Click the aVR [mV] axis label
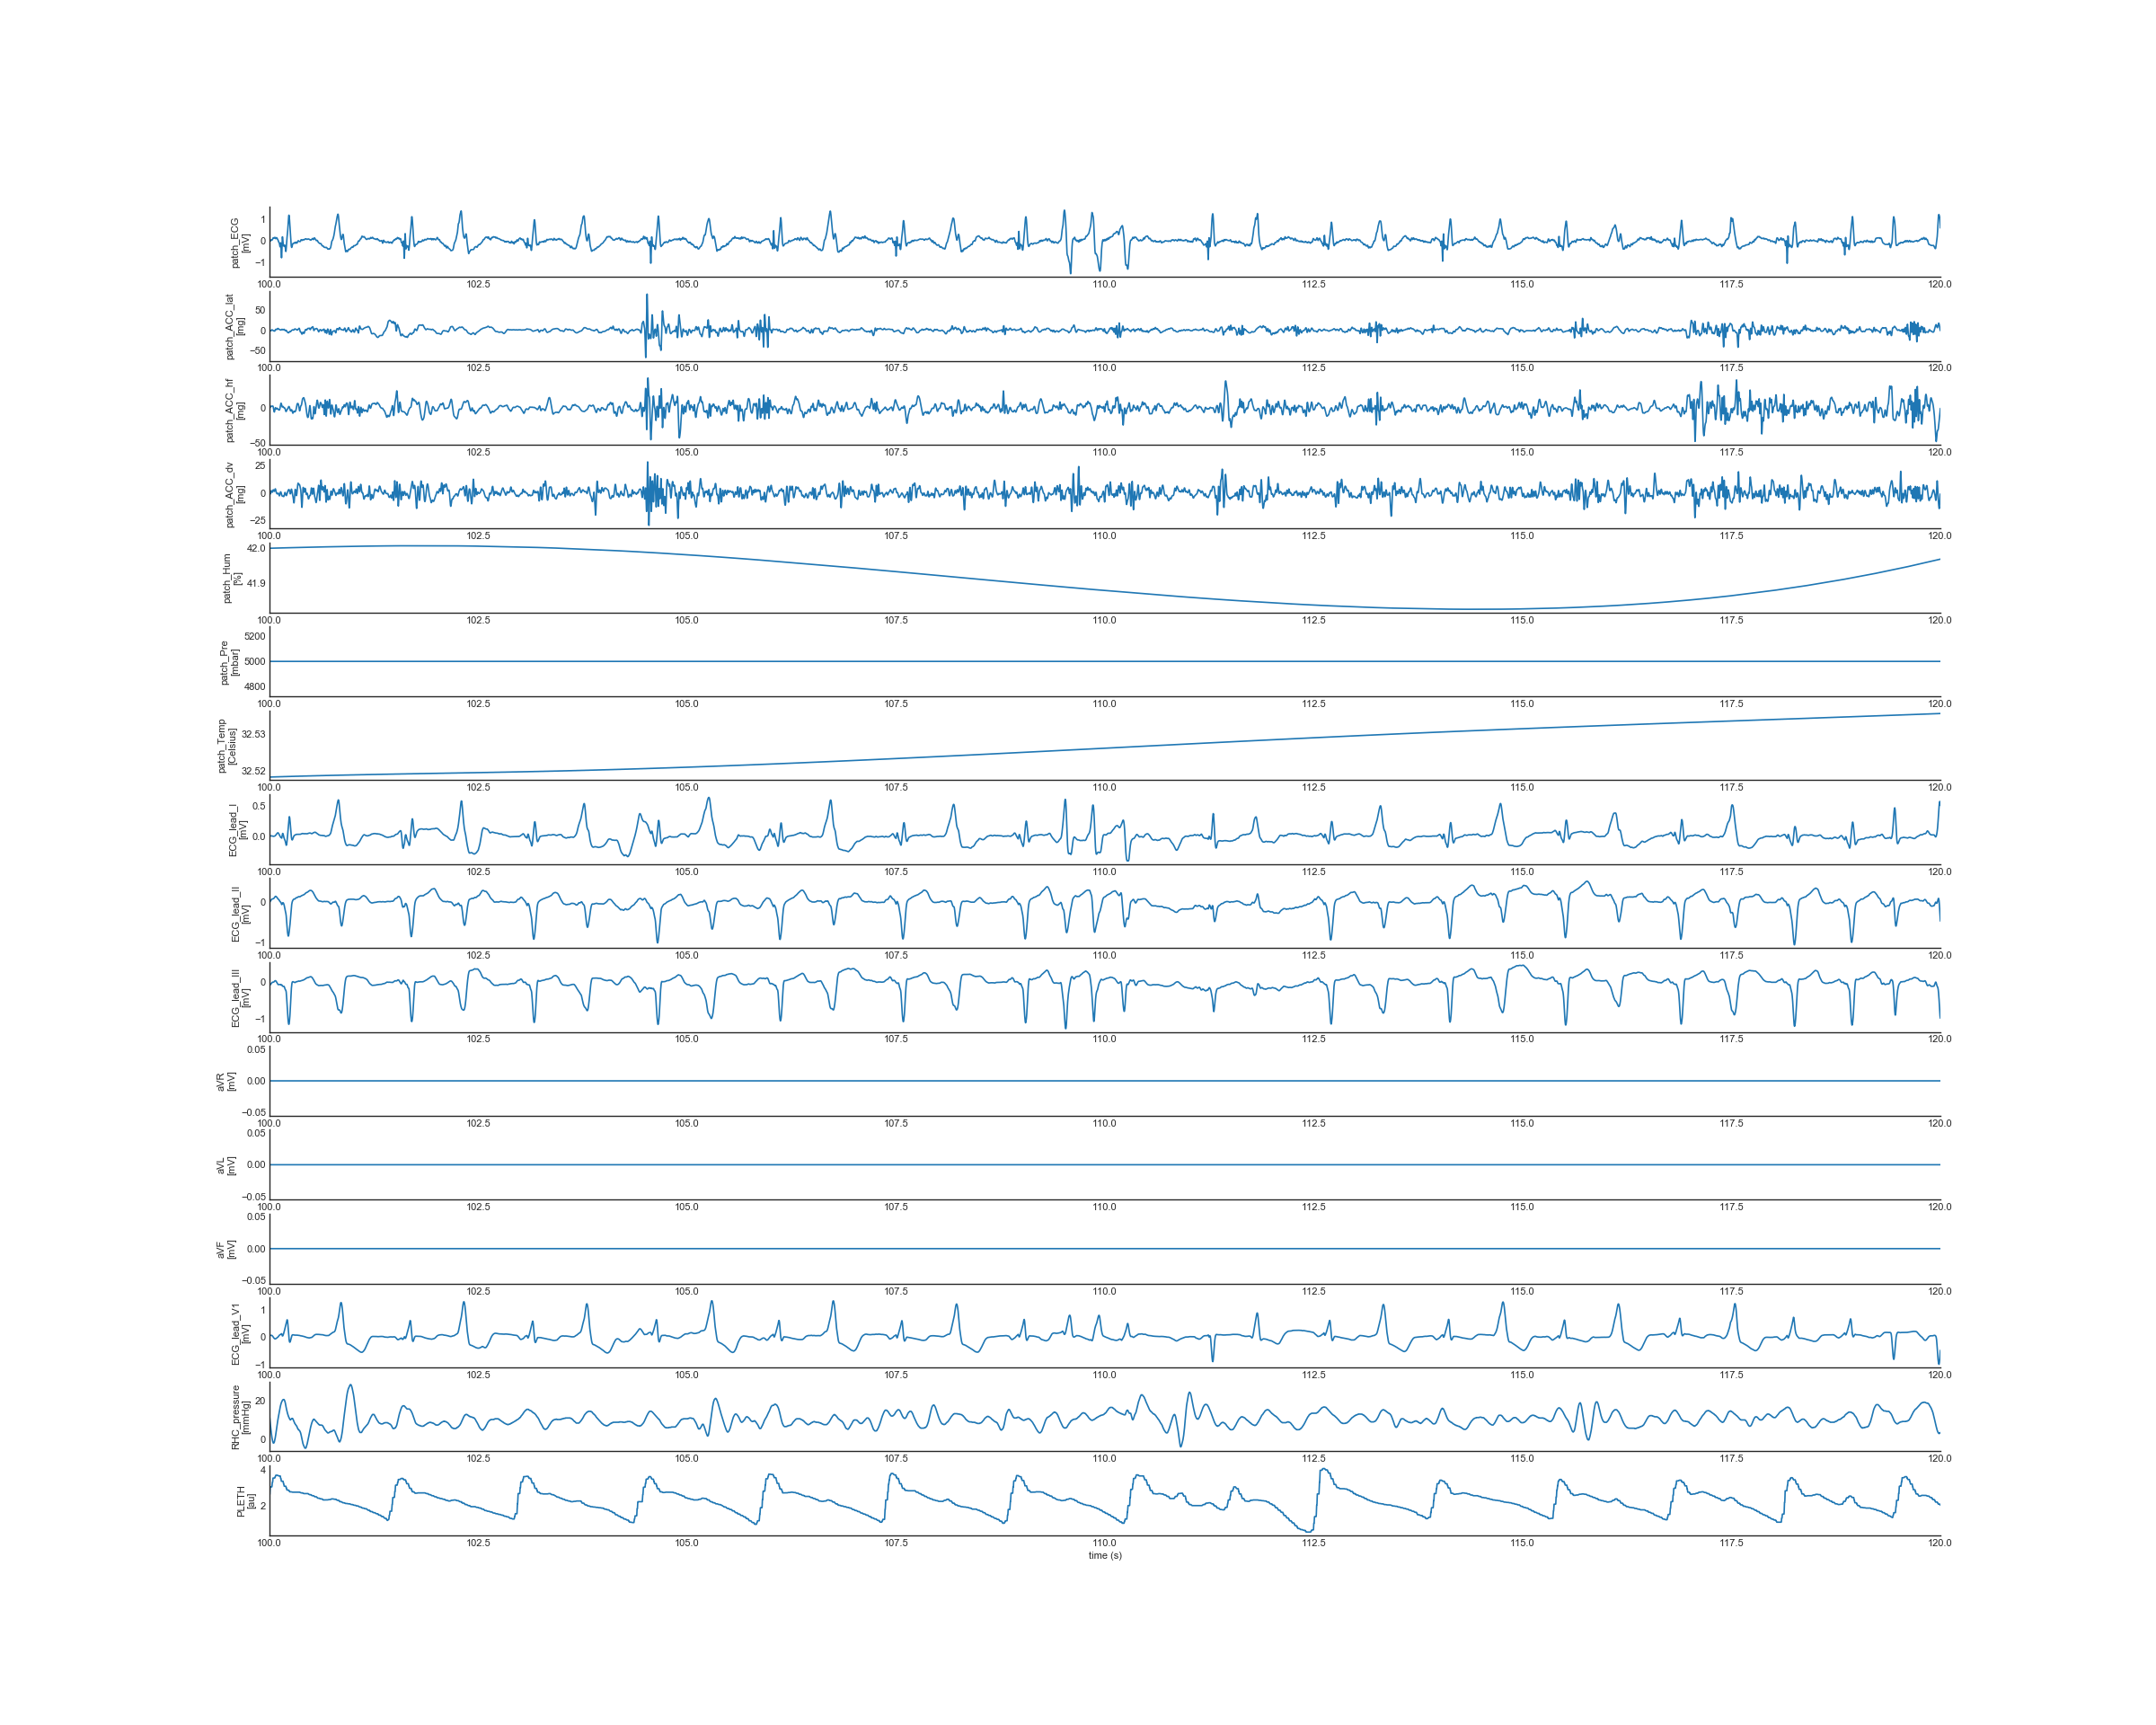The width and height of the screenshot is (2156, 1725). pyautogui.click(x=226, y=1082)
